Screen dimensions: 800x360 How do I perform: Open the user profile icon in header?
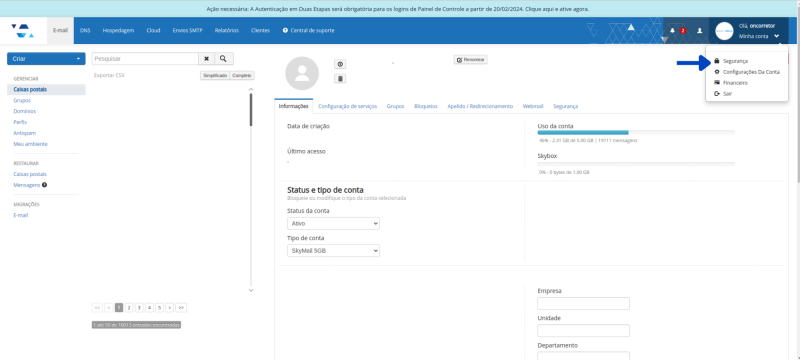pyautogui.click(x=699, y=31)
